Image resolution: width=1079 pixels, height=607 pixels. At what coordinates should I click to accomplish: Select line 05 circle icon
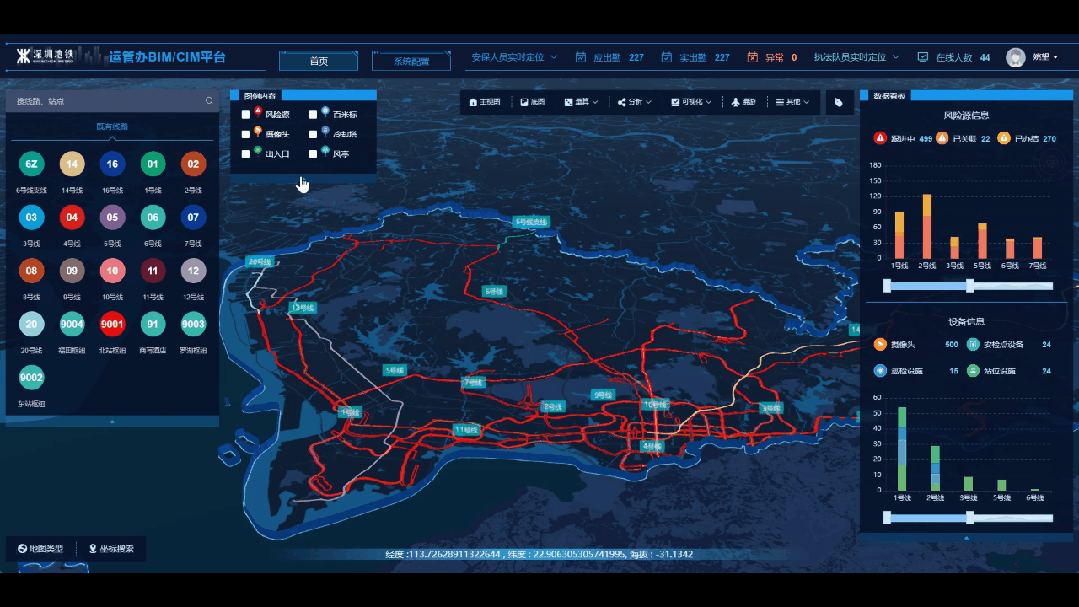(112, 217)
